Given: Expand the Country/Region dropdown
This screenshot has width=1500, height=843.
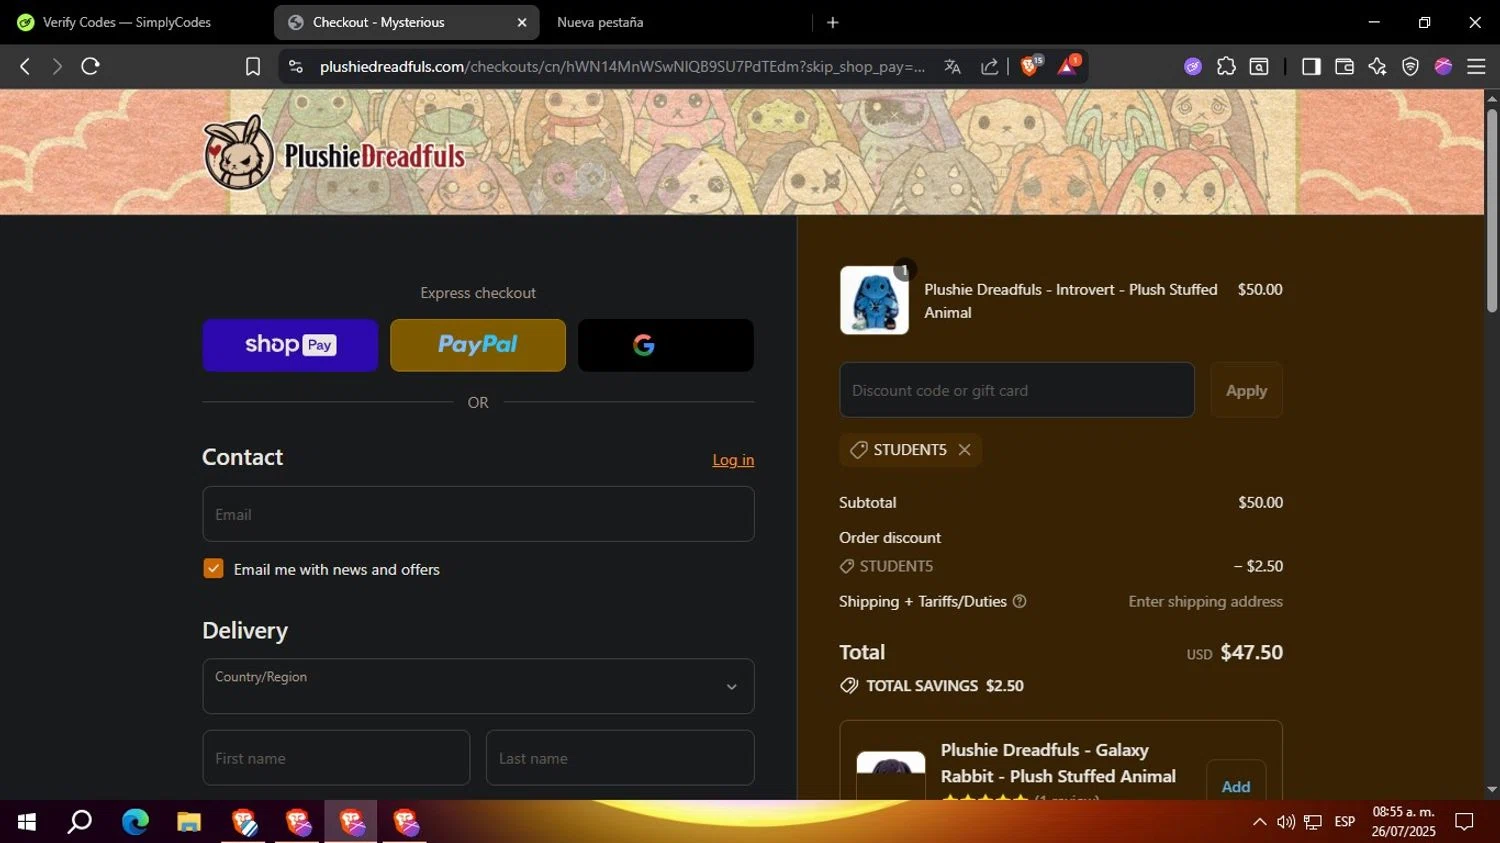Looking at the screenshot, I should tap(478, 686).
